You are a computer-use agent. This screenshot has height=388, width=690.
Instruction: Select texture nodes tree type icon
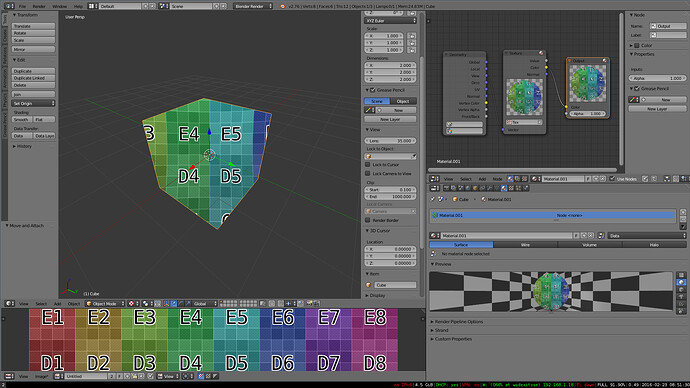(524, 179)
